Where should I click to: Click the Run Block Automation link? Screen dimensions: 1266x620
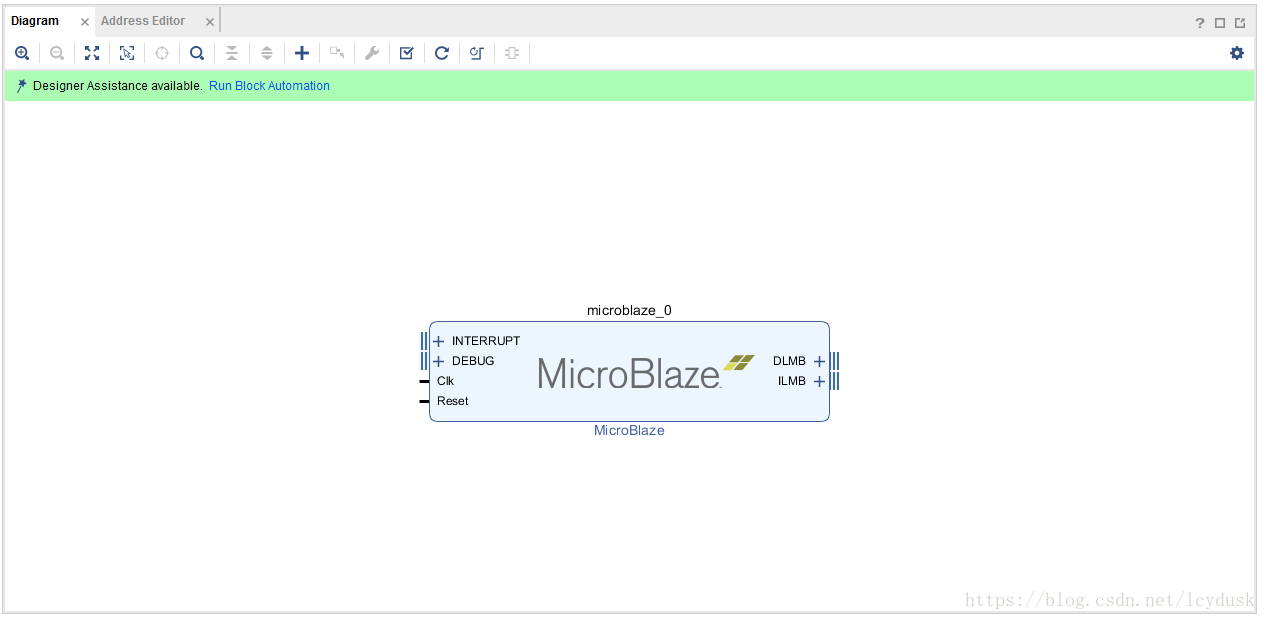(x=269, y=86)
